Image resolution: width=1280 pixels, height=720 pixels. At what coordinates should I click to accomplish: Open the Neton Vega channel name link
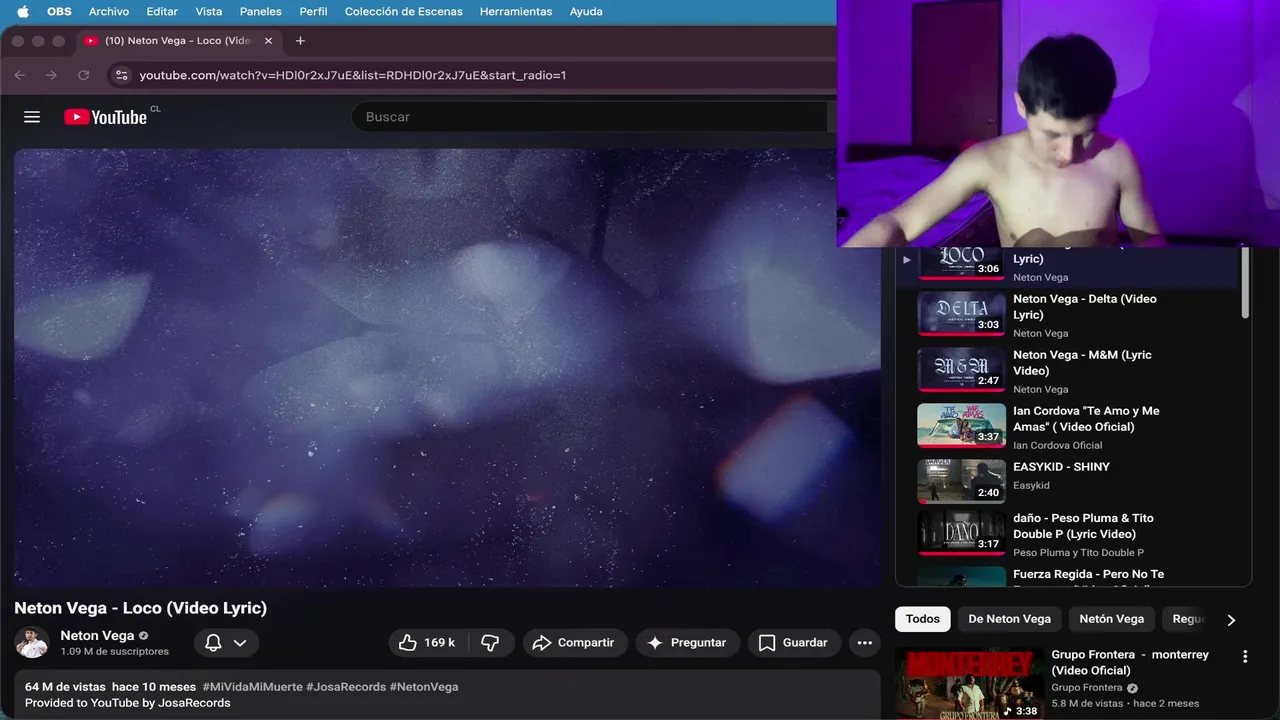[x=97, y=635]
